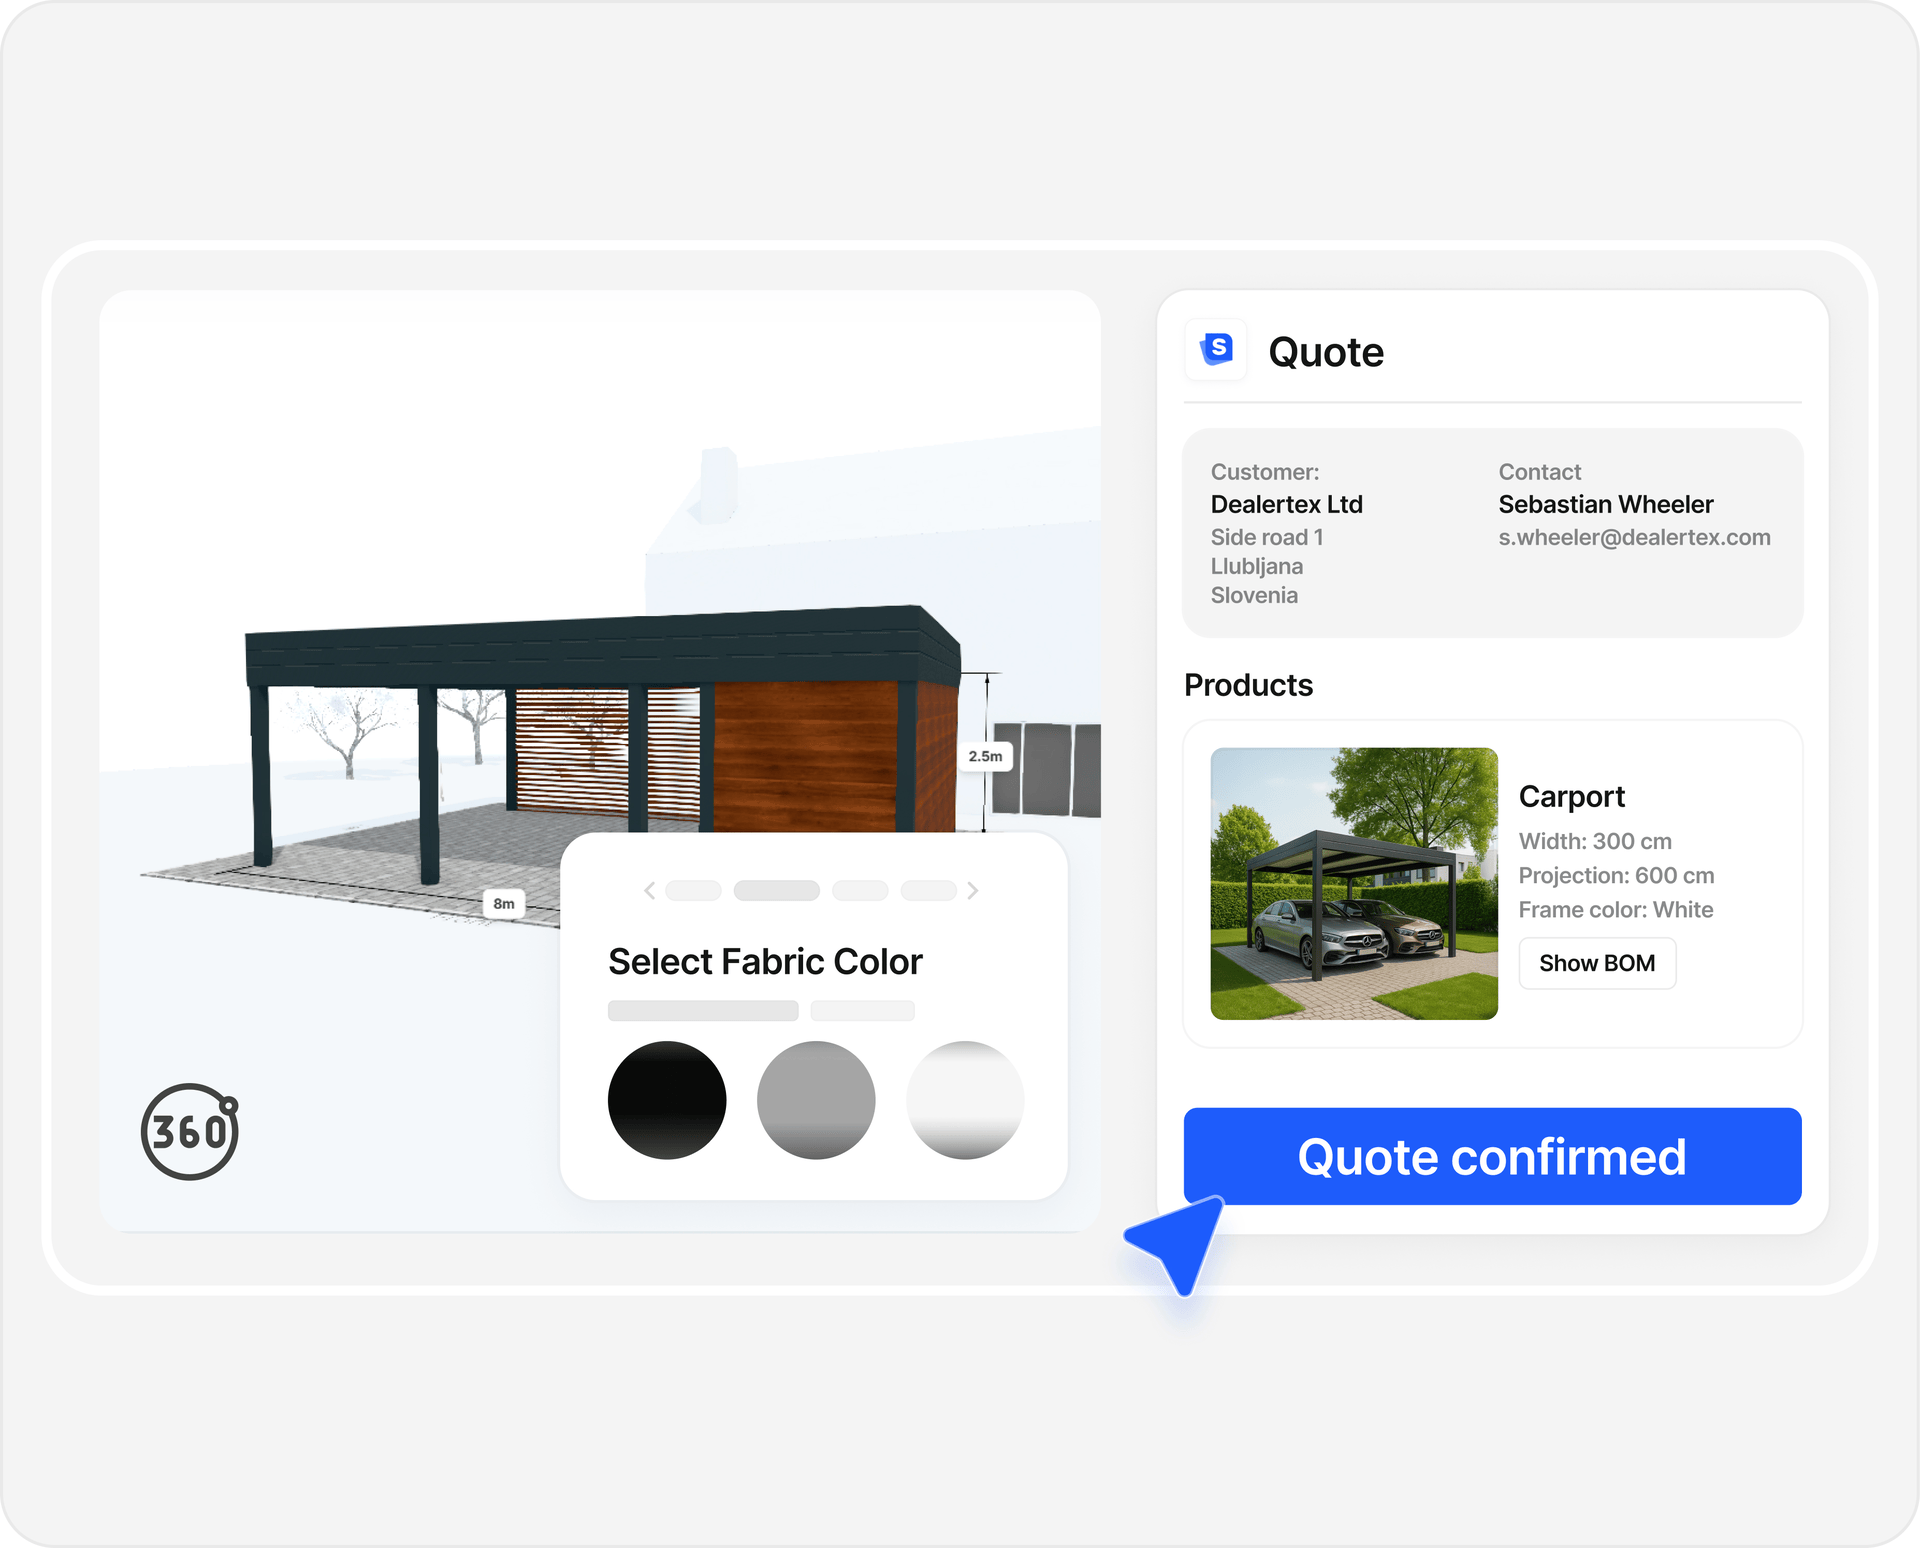Click the s.wheeler@dealertex.com email address
1920x1548 pixels.
click(x=1633, y=537)
